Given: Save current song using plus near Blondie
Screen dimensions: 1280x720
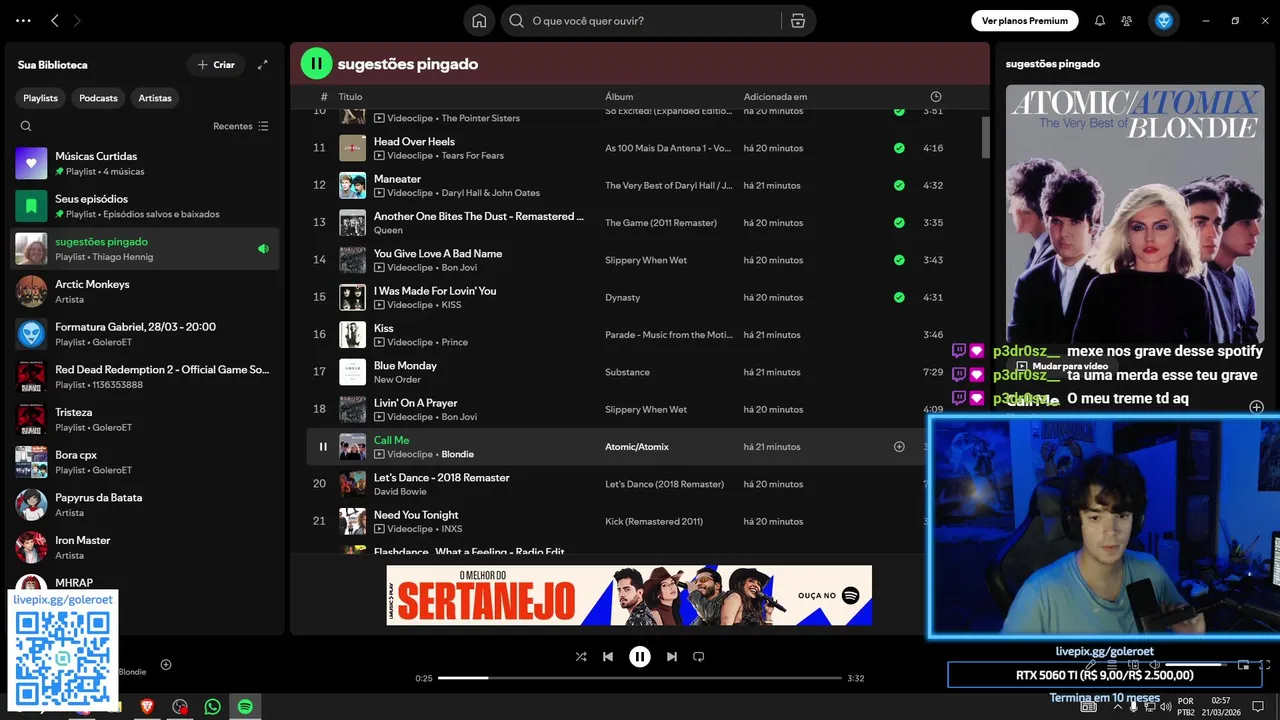Looking at the screenshot, I should [x=166, y=665].
